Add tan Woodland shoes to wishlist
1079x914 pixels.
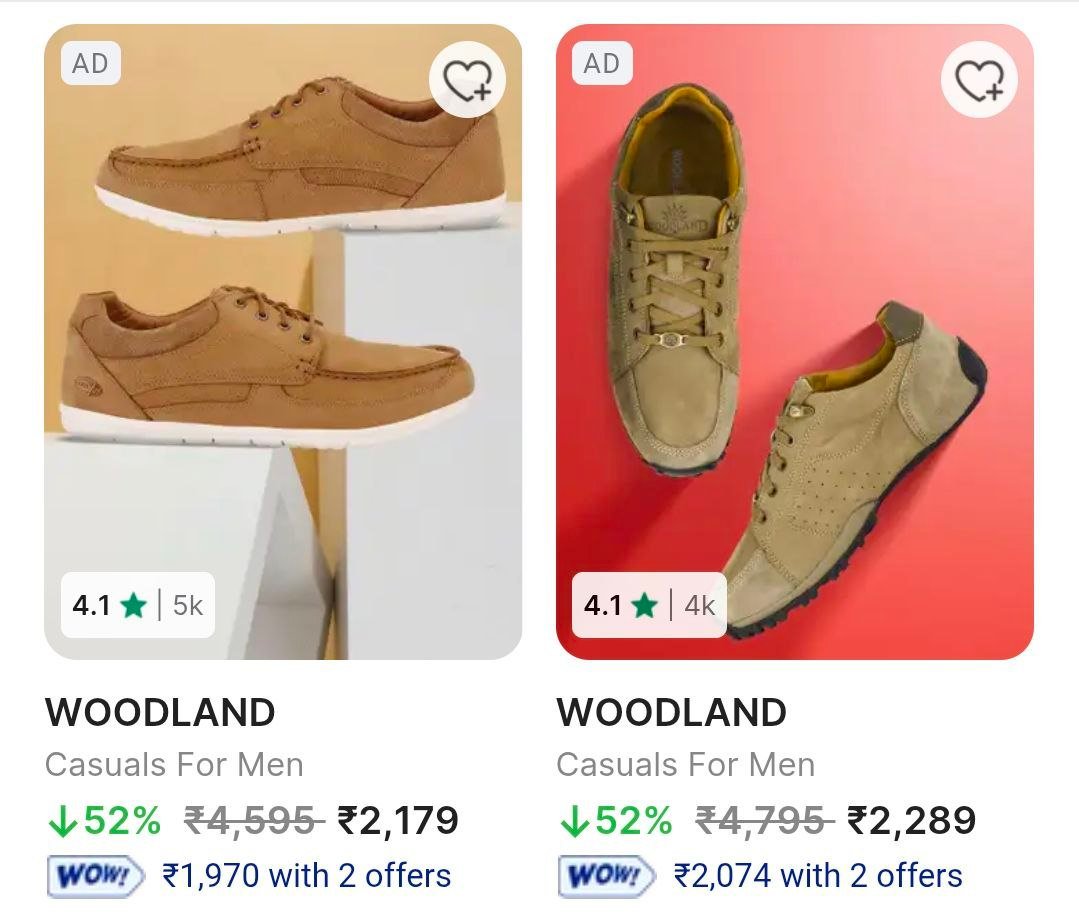coord(467,80)
